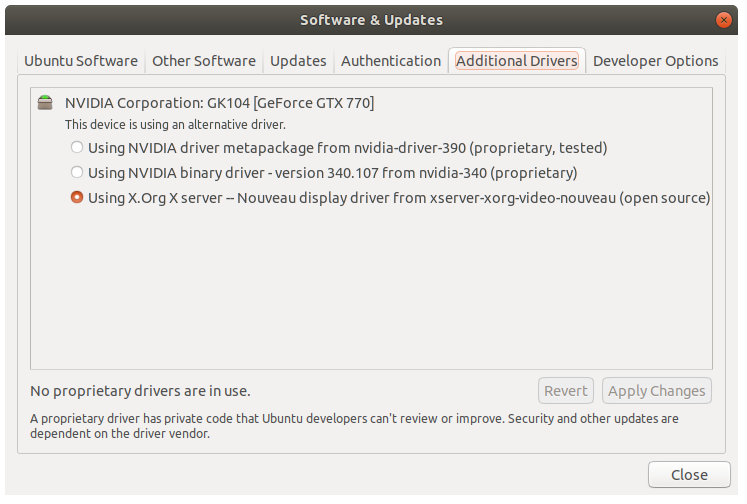
Task: Click the Close button at the bottom
Action: tap(689, 474)
